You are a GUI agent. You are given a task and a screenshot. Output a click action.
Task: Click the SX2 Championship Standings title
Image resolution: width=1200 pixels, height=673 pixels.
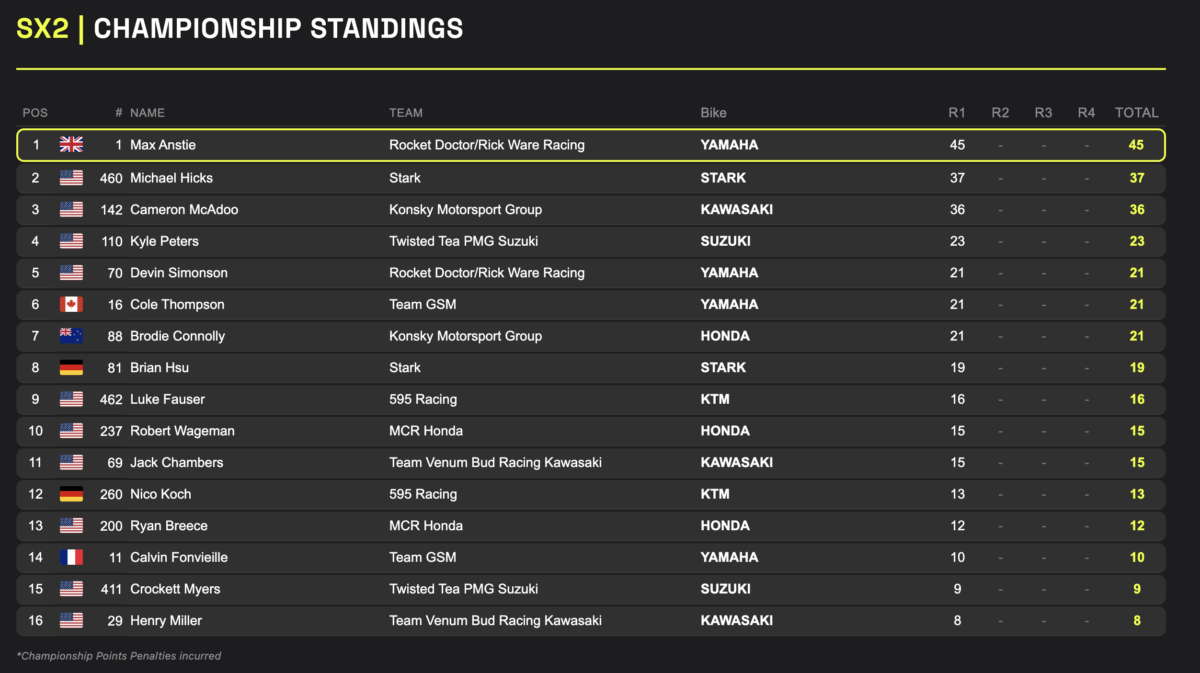click(x=240, y=28)
